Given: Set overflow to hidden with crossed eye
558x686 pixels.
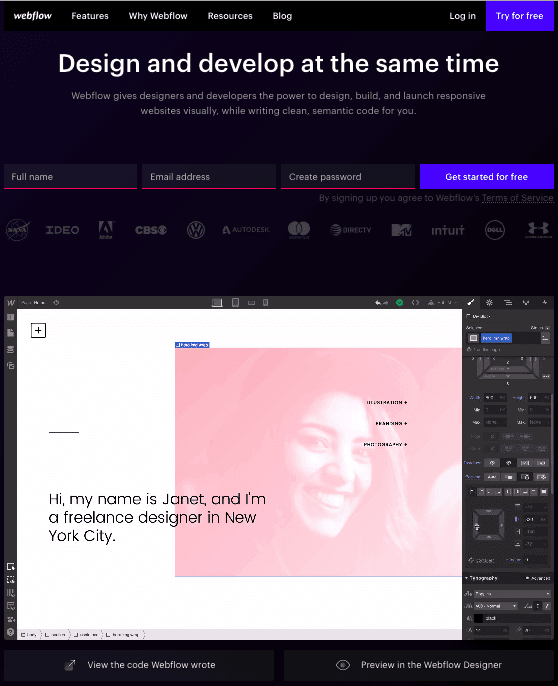Looking at the screenshot, I should pos(509,463).
